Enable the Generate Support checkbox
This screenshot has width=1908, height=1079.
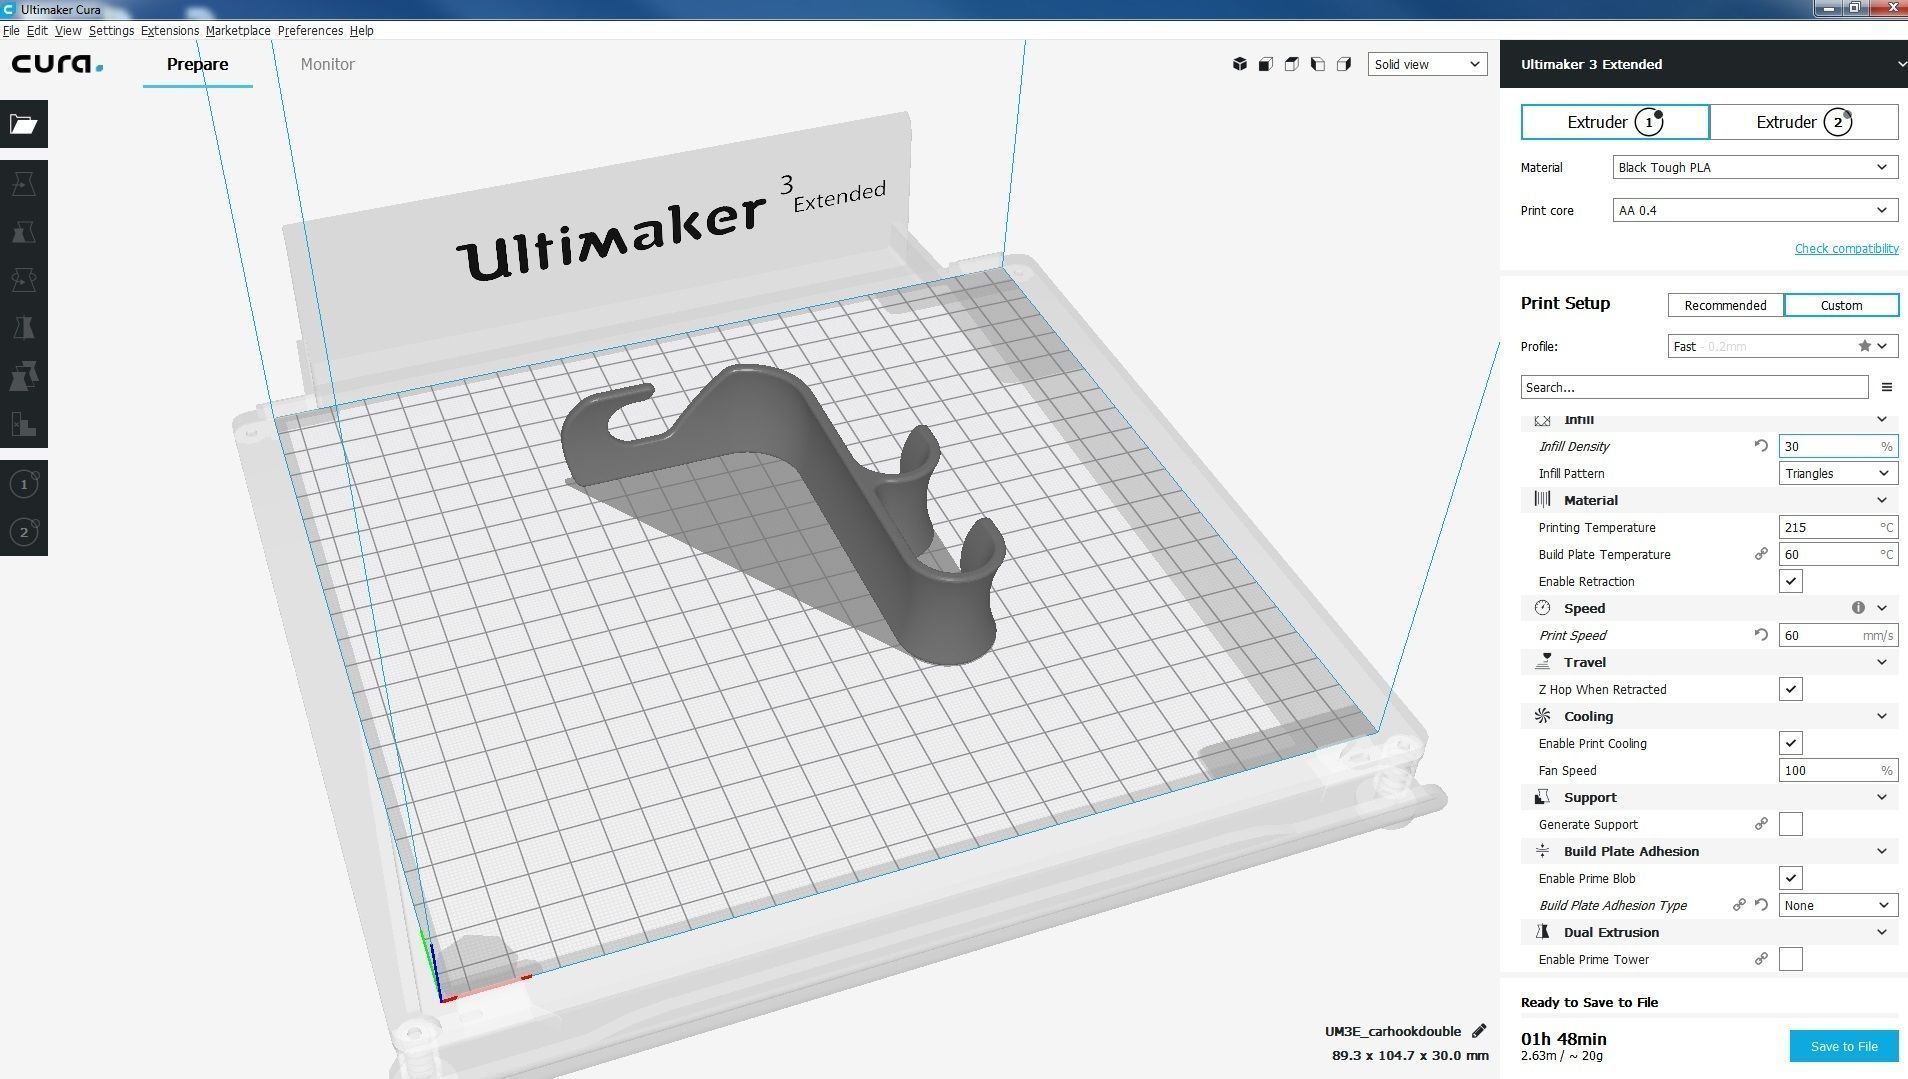[x=1791, y=824]
